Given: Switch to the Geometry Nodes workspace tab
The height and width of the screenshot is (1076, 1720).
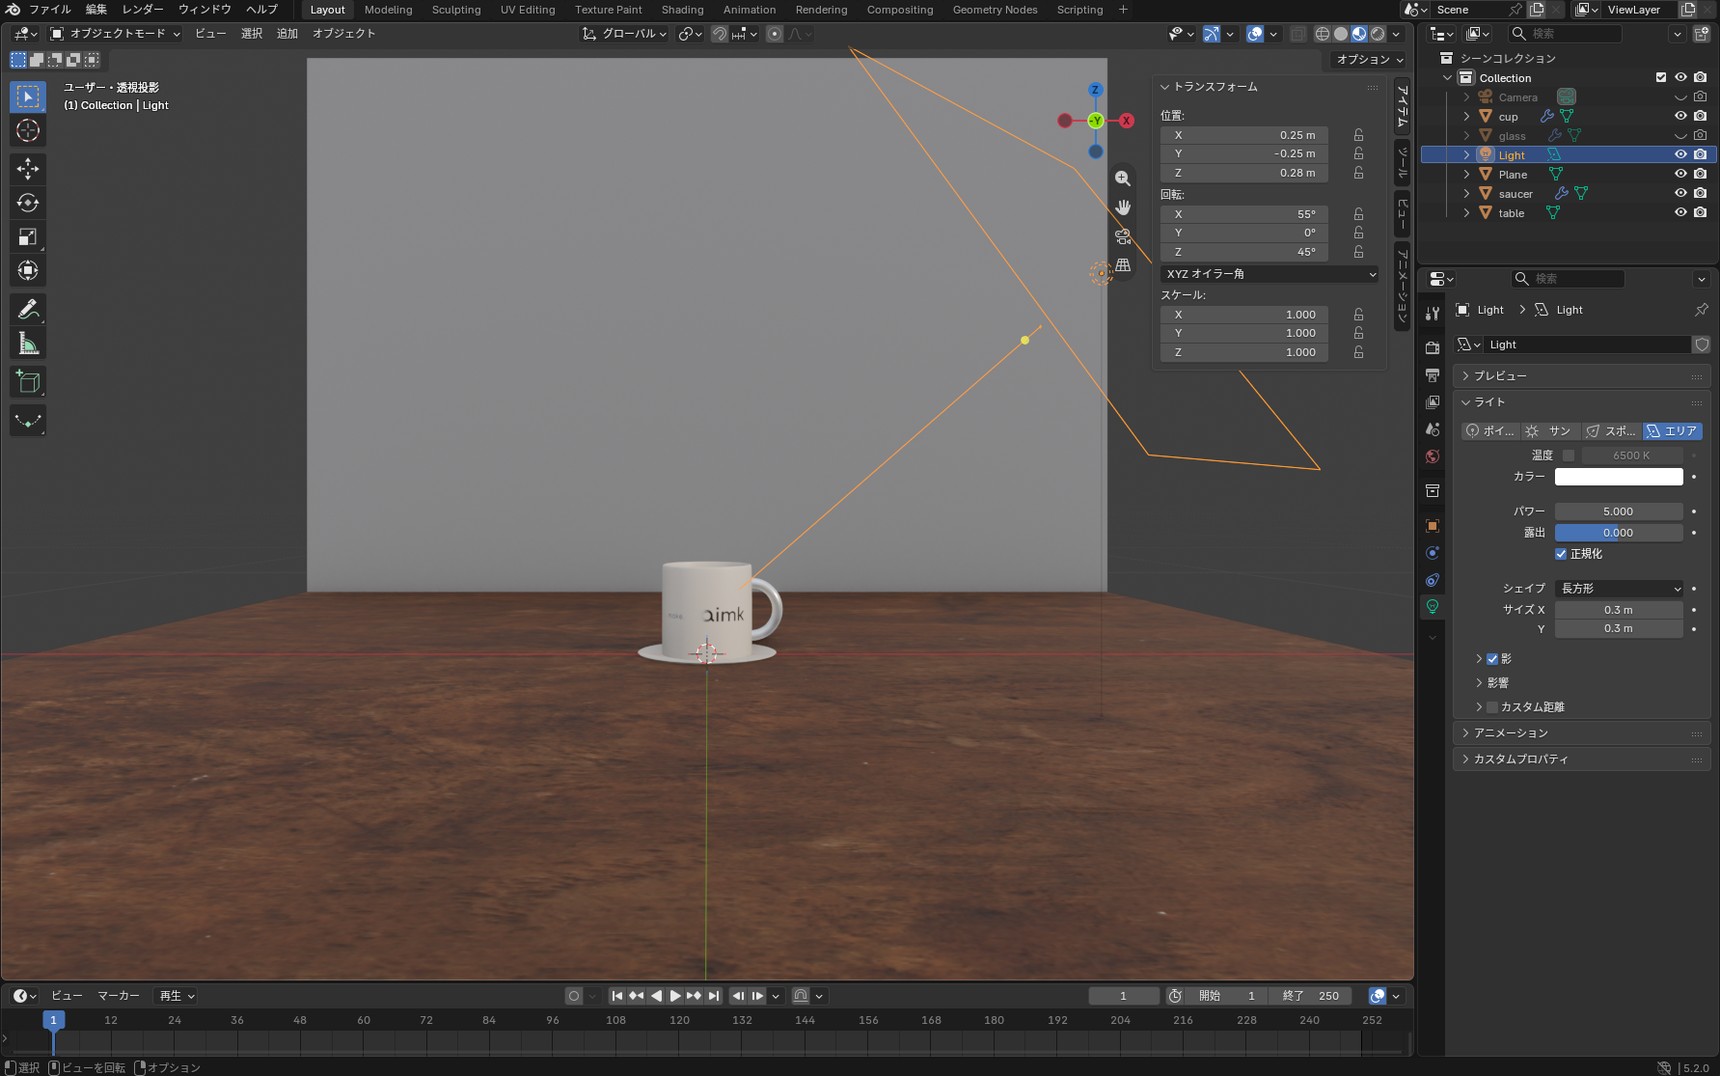Looking at the screenshot, I should [x=995, y=9].
